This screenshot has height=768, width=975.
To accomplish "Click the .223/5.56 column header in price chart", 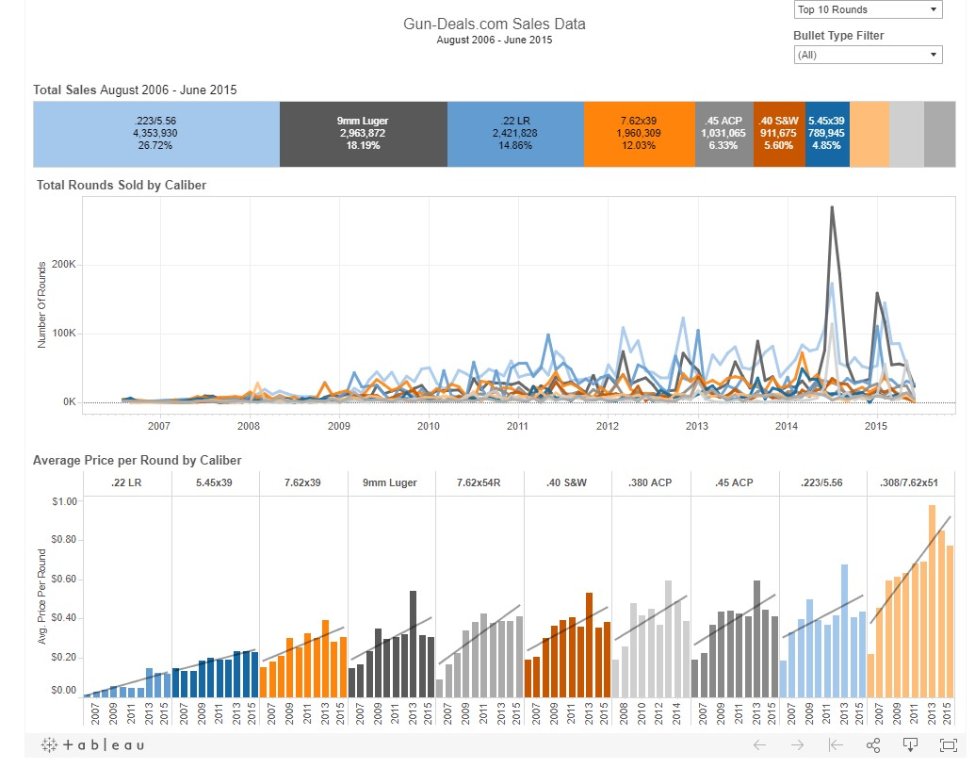I will [823, 483].
